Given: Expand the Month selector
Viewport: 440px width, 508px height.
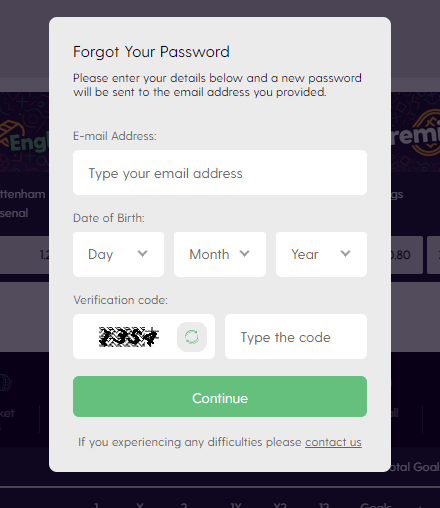Looking at the screenshot, I should point(220,254).
